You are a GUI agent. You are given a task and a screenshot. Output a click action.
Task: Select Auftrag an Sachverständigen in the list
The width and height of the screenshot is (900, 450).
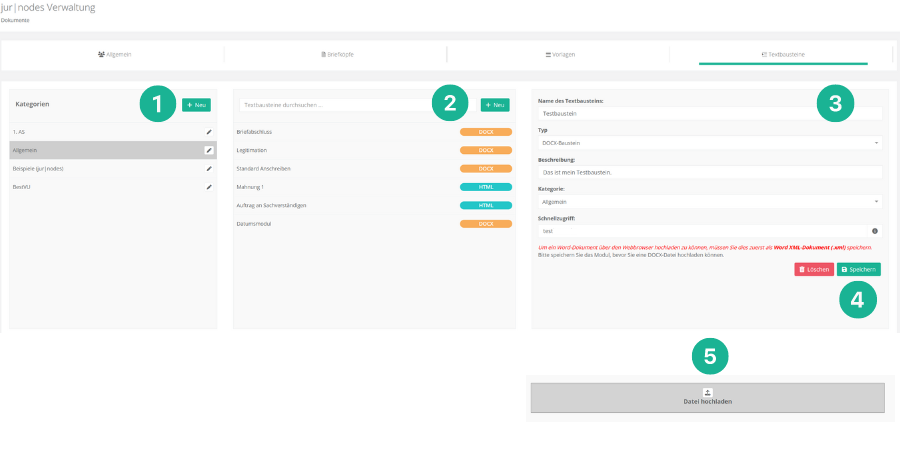tap(272, 205)
